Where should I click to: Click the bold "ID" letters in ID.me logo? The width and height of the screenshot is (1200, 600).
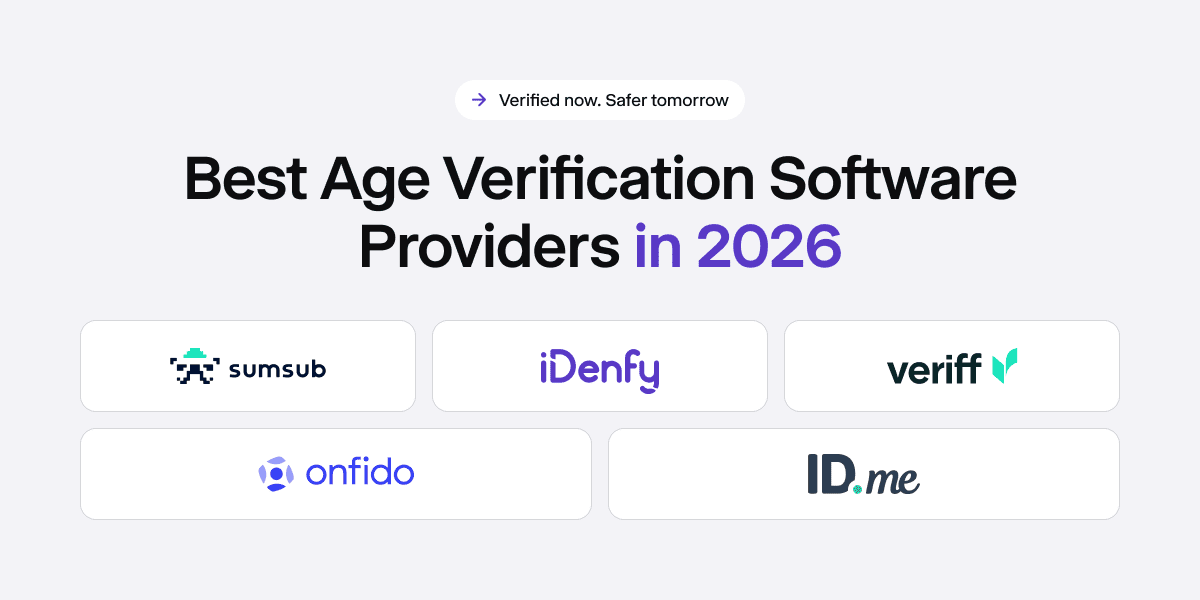[829, 474]
